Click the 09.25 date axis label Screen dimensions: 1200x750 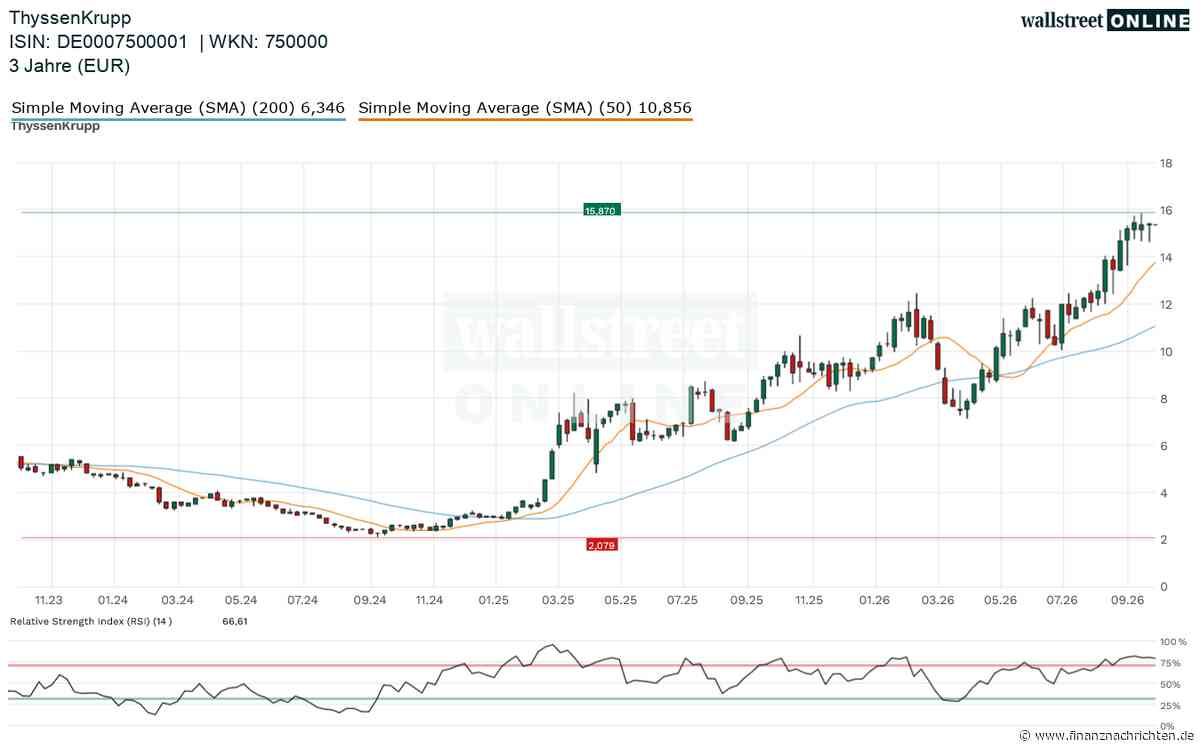tap(746, 600)
